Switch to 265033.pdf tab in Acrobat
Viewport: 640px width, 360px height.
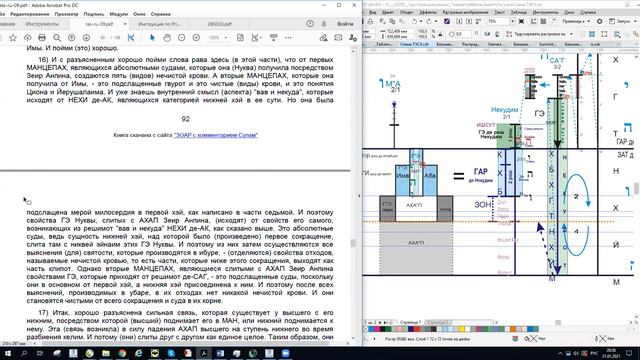click(x=220, y=24)
